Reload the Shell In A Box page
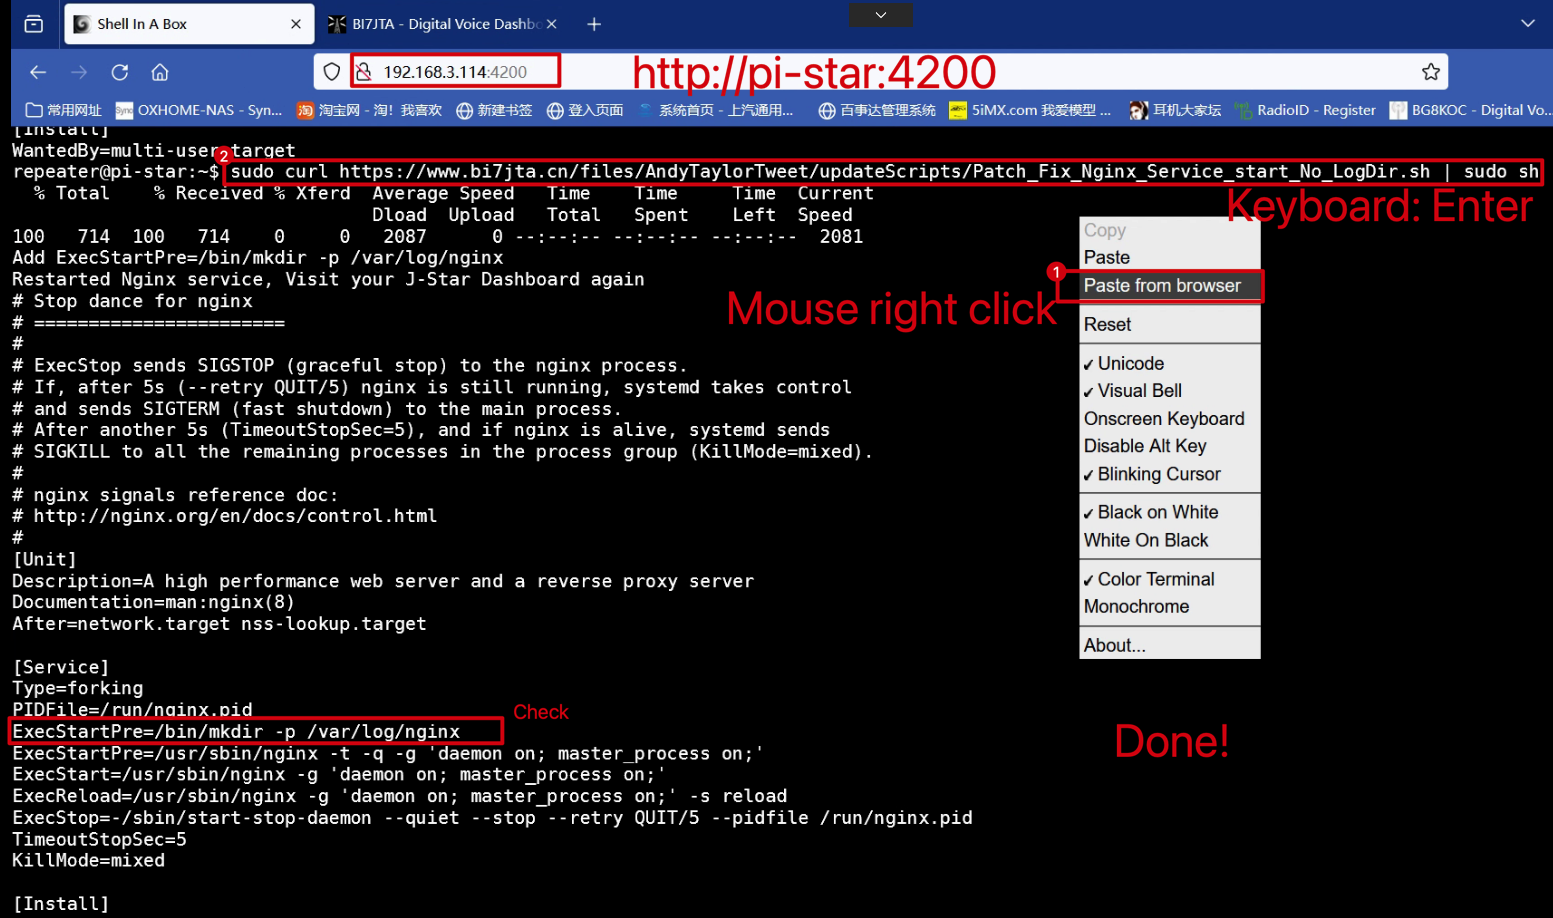 (x=119, y=71)
